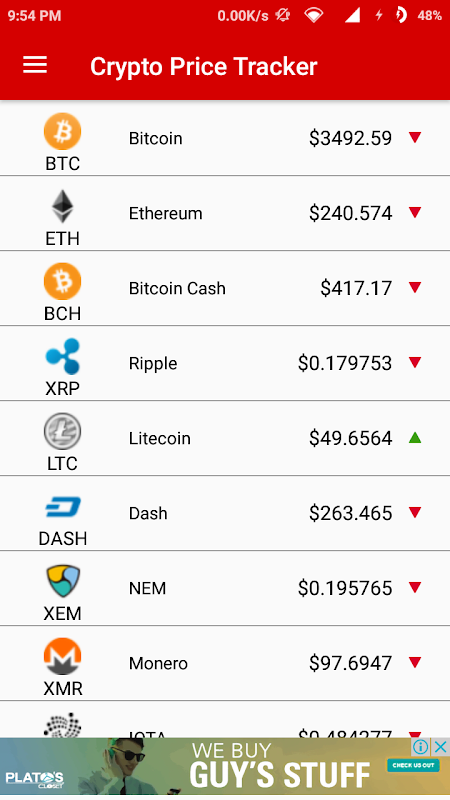The image size is (450, 800).
Task: Tap the Monero XMR icon
Action: 62,656
